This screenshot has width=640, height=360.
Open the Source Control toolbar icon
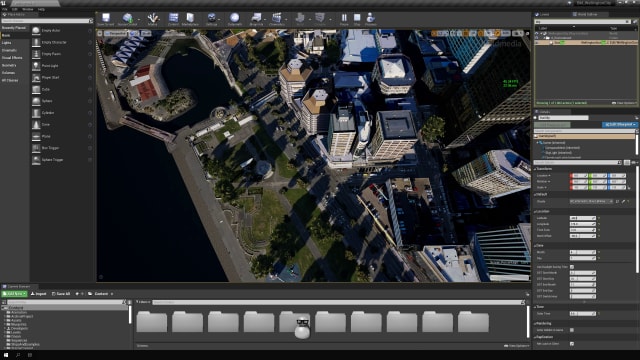[127, 18]
